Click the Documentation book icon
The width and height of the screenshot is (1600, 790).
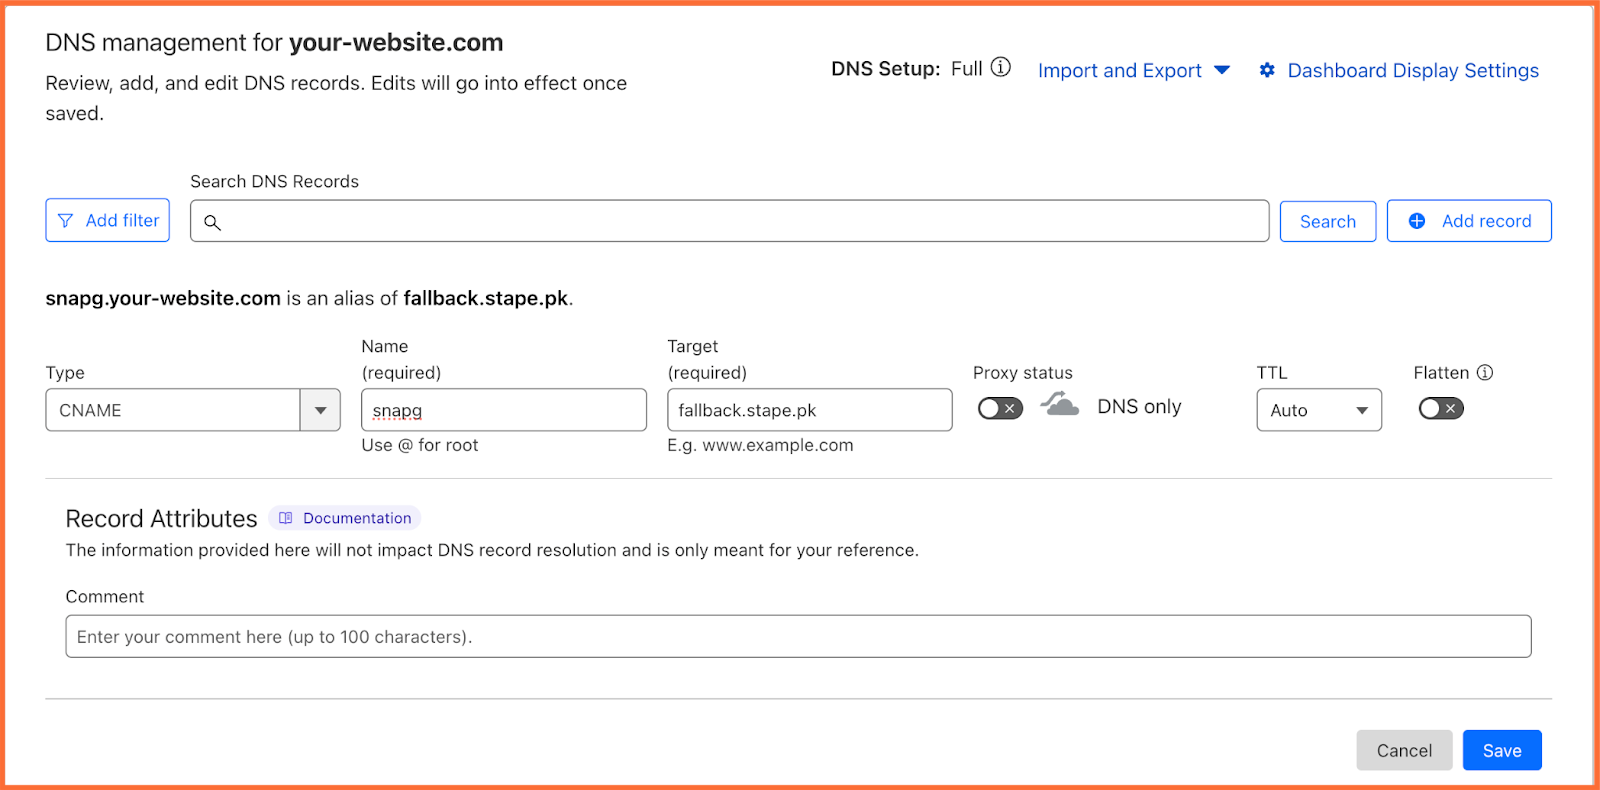click(286, 518)
